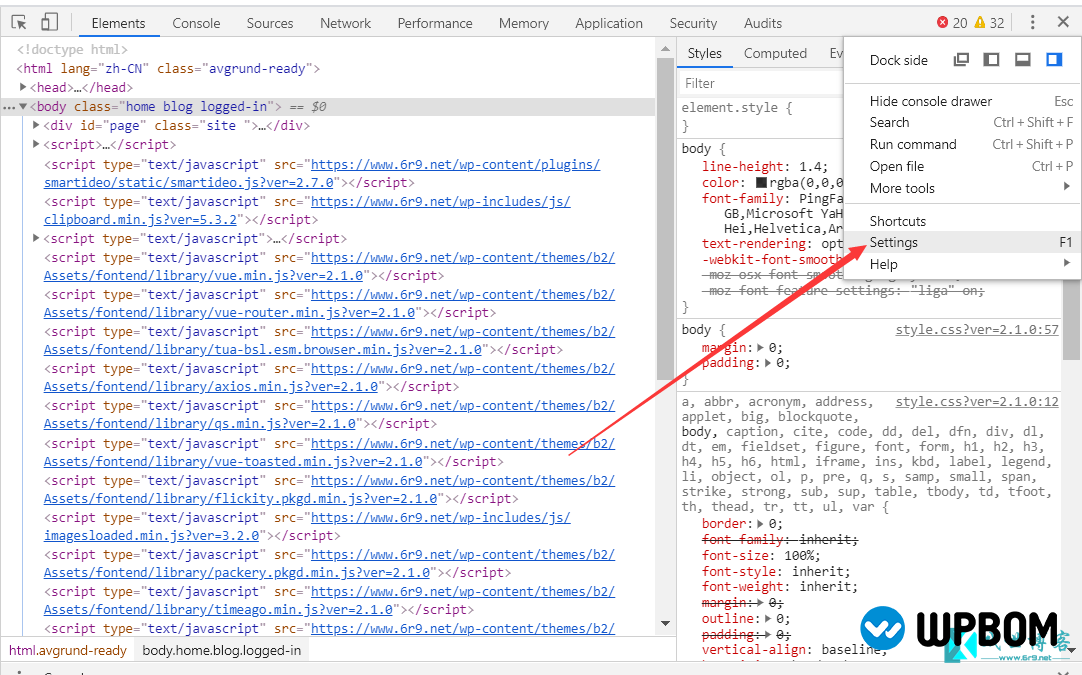Switch to the Sources tab

coord(270,23)
